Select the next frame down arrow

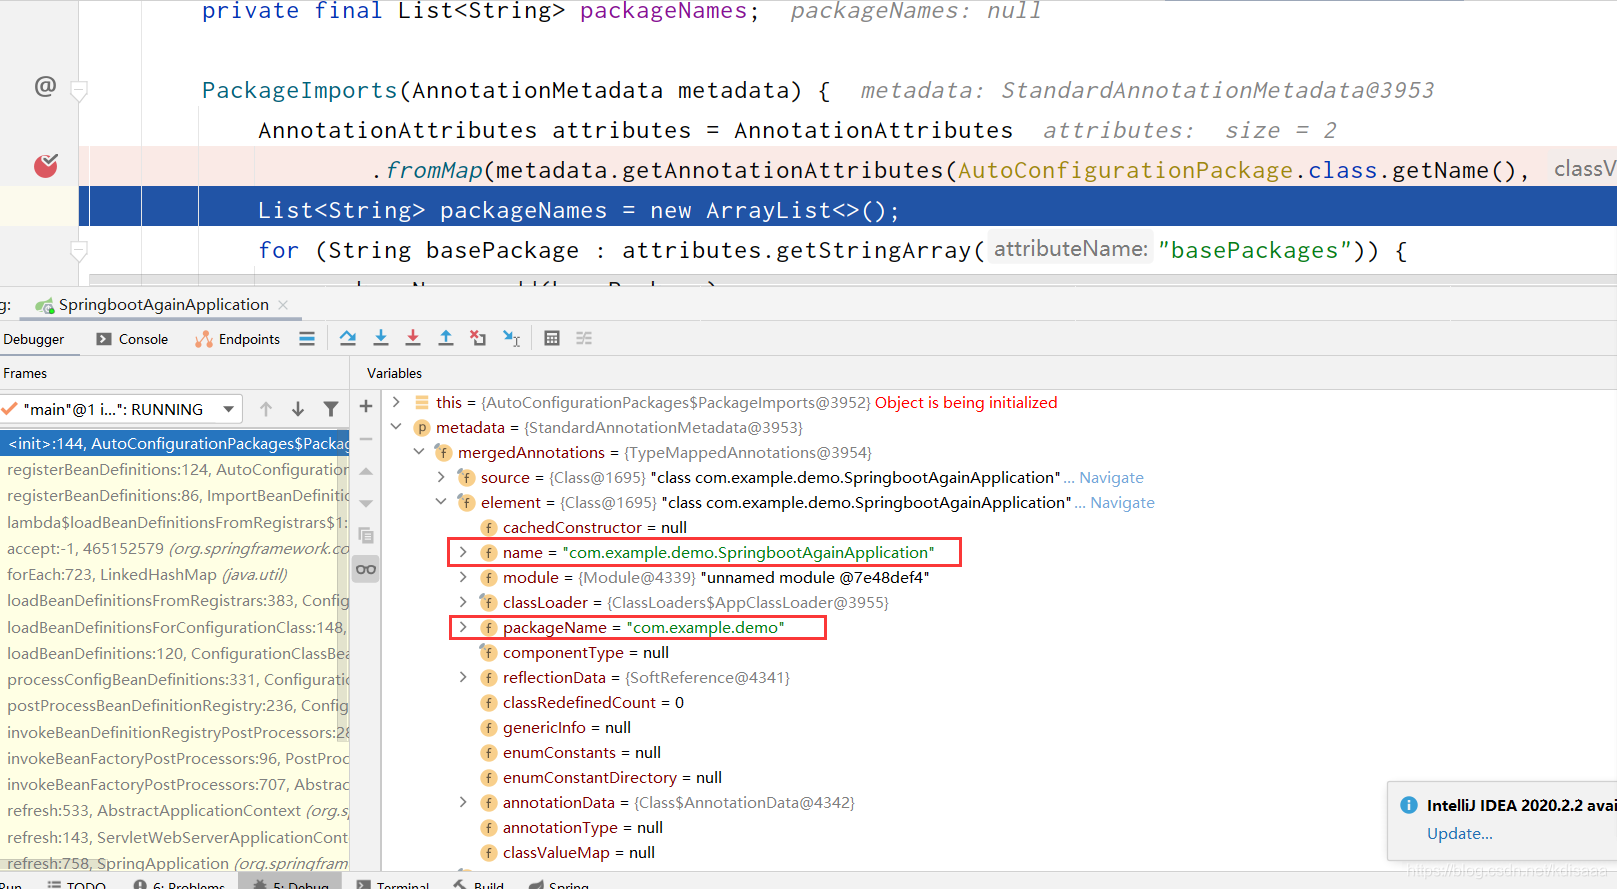(298, 409)
